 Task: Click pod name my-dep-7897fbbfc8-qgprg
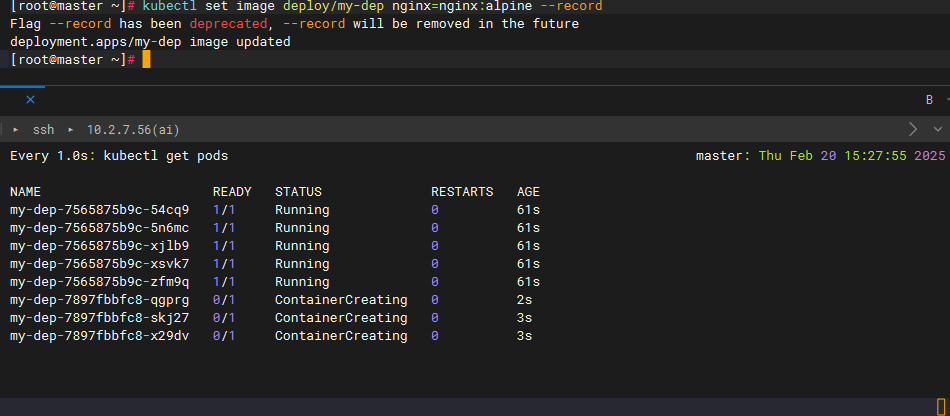coord(99,300)
